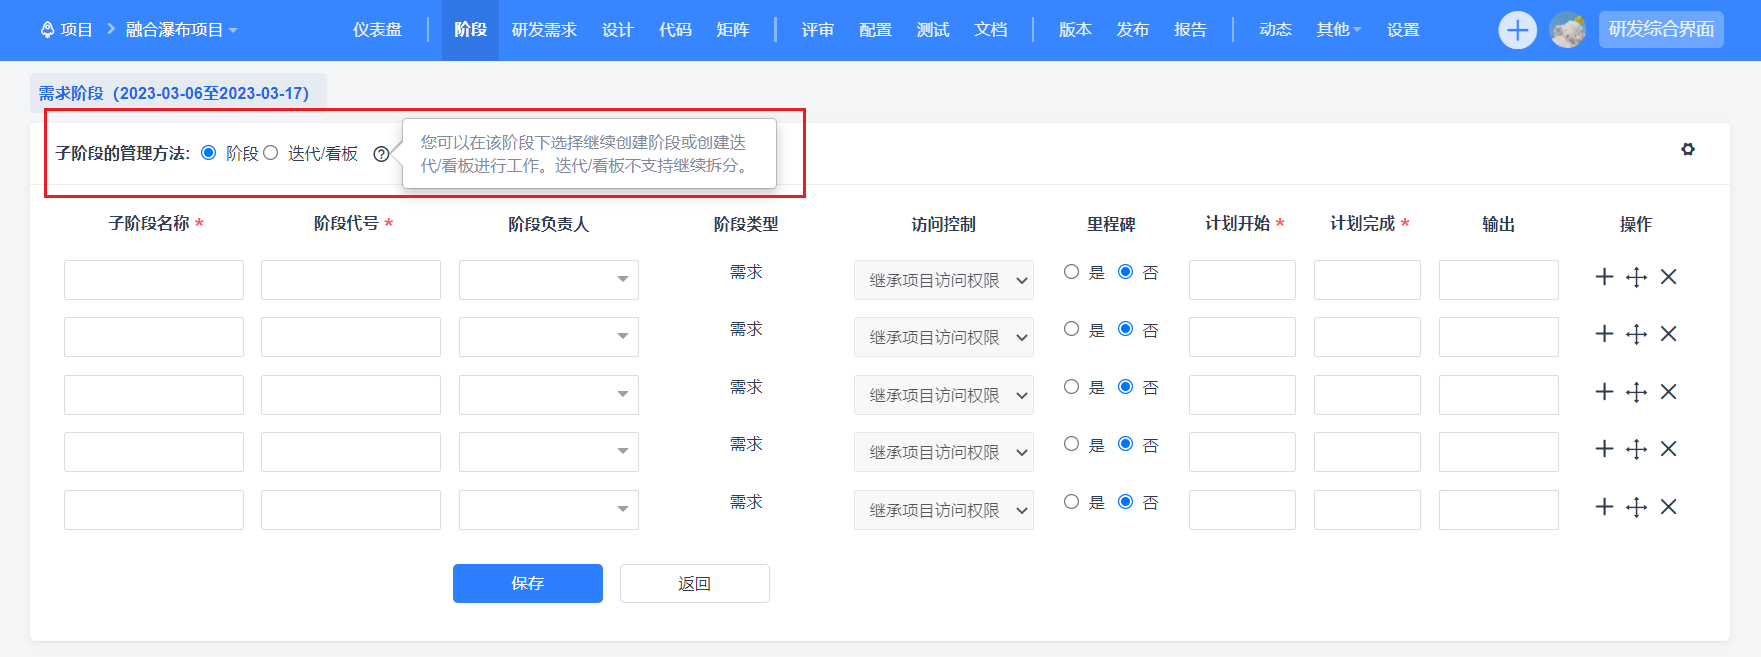Click the 返回 button
This screenshot has height=657, width=1761.
694,583
